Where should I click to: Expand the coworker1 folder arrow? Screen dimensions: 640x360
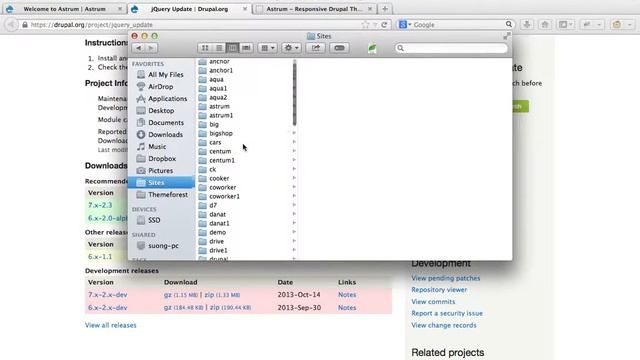coord(294,196)
